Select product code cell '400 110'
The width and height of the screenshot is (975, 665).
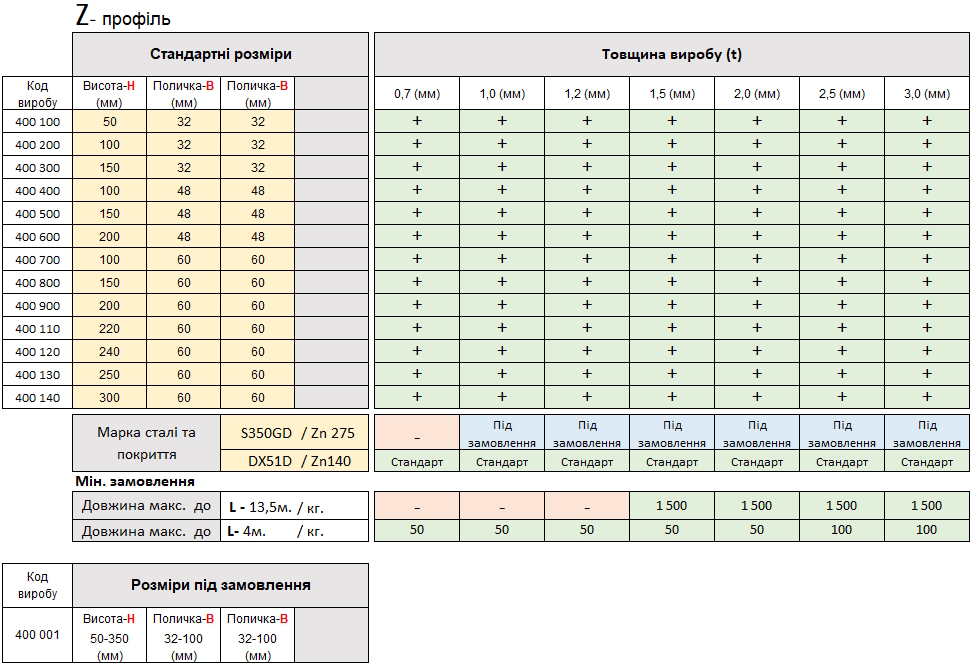tap(37, 329)
